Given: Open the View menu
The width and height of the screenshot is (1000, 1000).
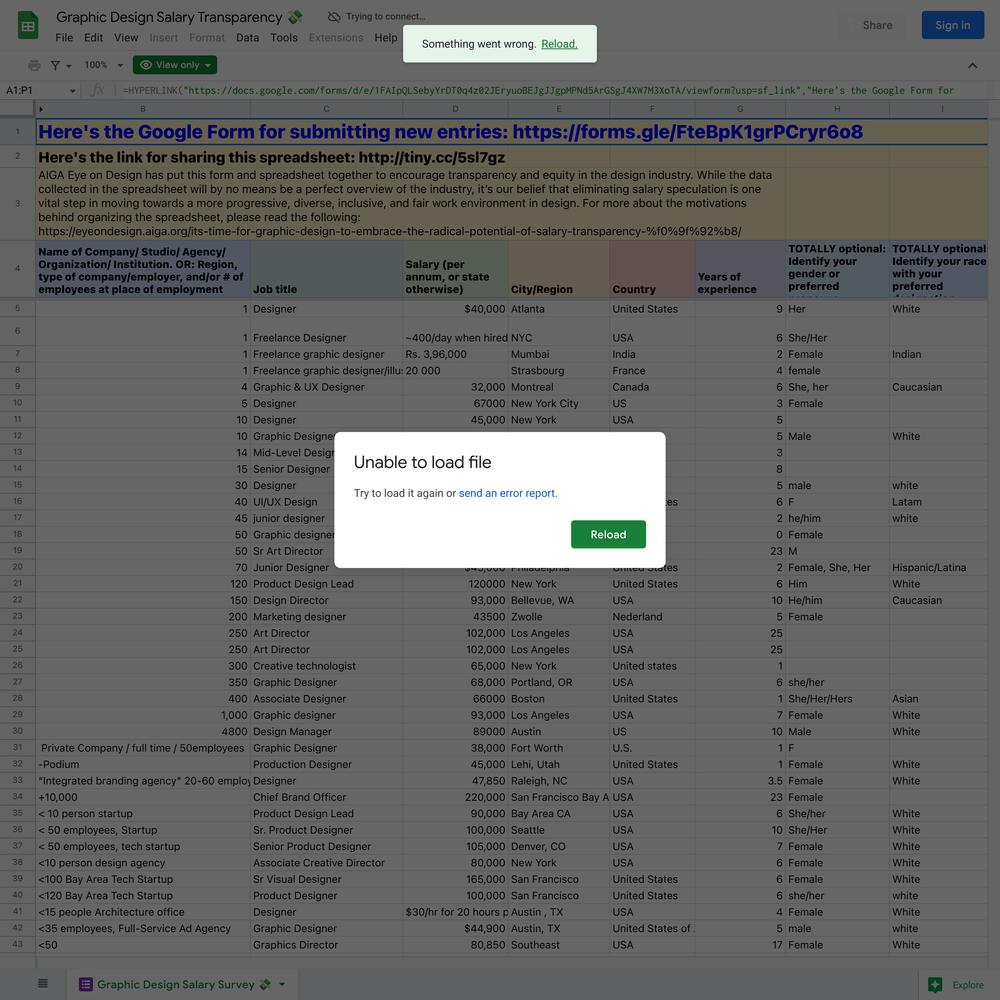Looking at the screenshot, I should point(126,38).
